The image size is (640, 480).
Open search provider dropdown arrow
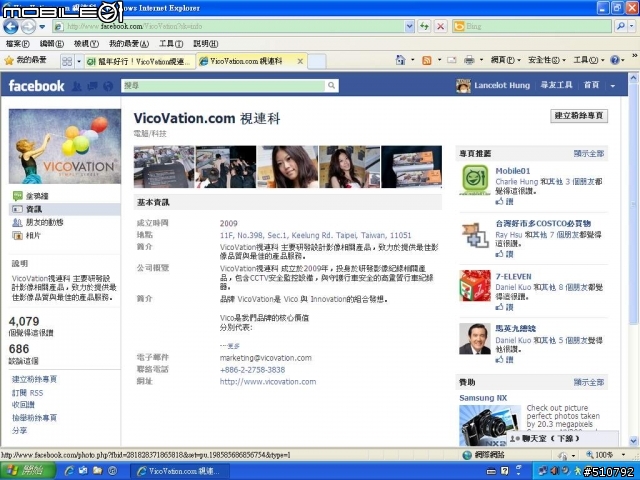tap(632, 27)
